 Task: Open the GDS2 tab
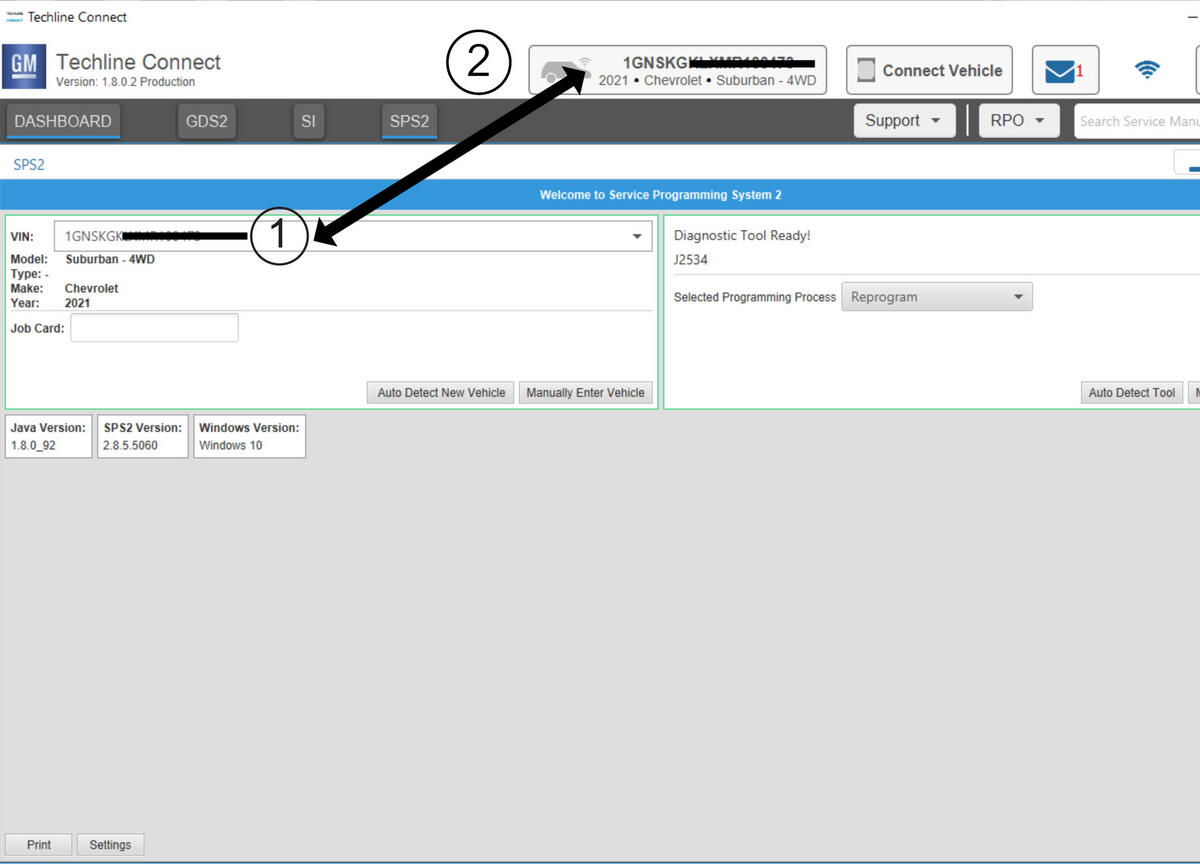tap(207, 121)
